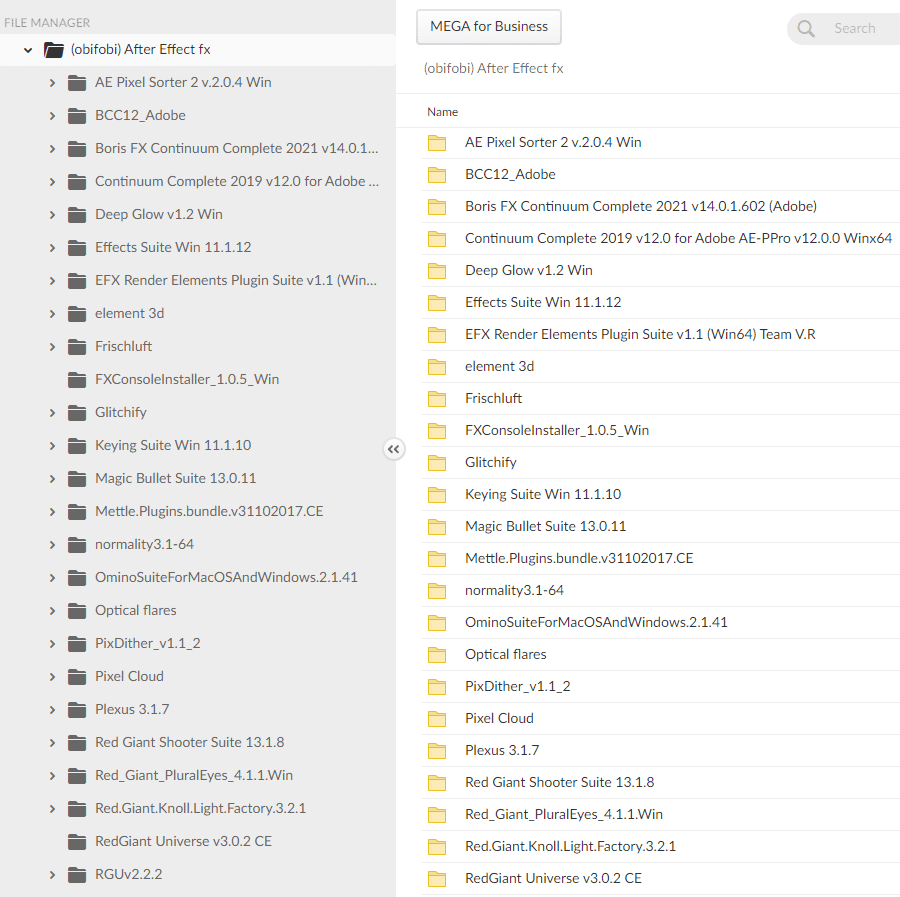
Task: Select EFX Render Elements Plugin Suite in sidebar tree
Action: pyautogui.click(x=236, y=280)
